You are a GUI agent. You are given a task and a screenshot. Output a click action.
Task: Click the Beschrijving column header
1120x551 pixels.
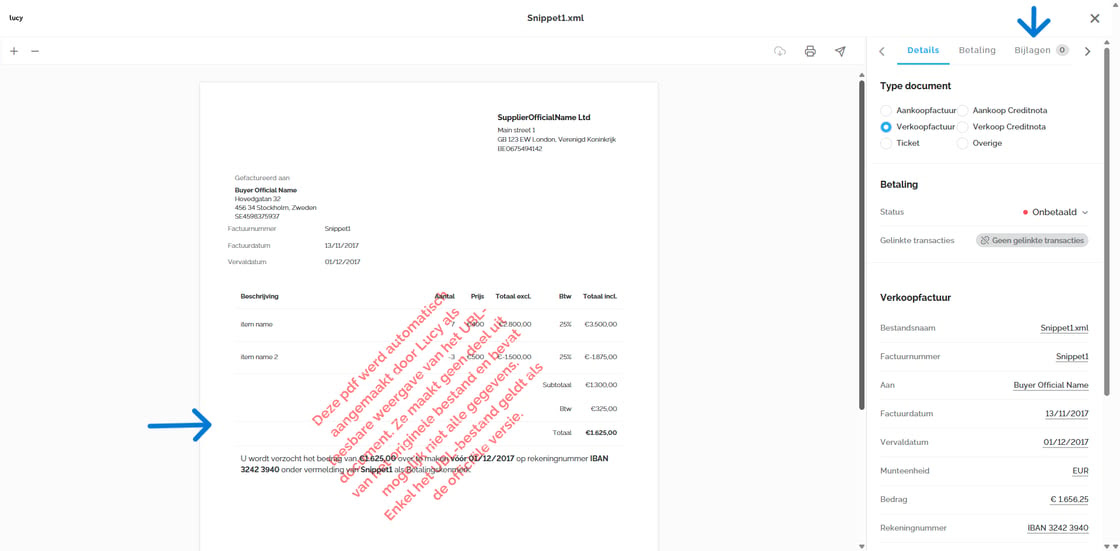coord(259,295)
